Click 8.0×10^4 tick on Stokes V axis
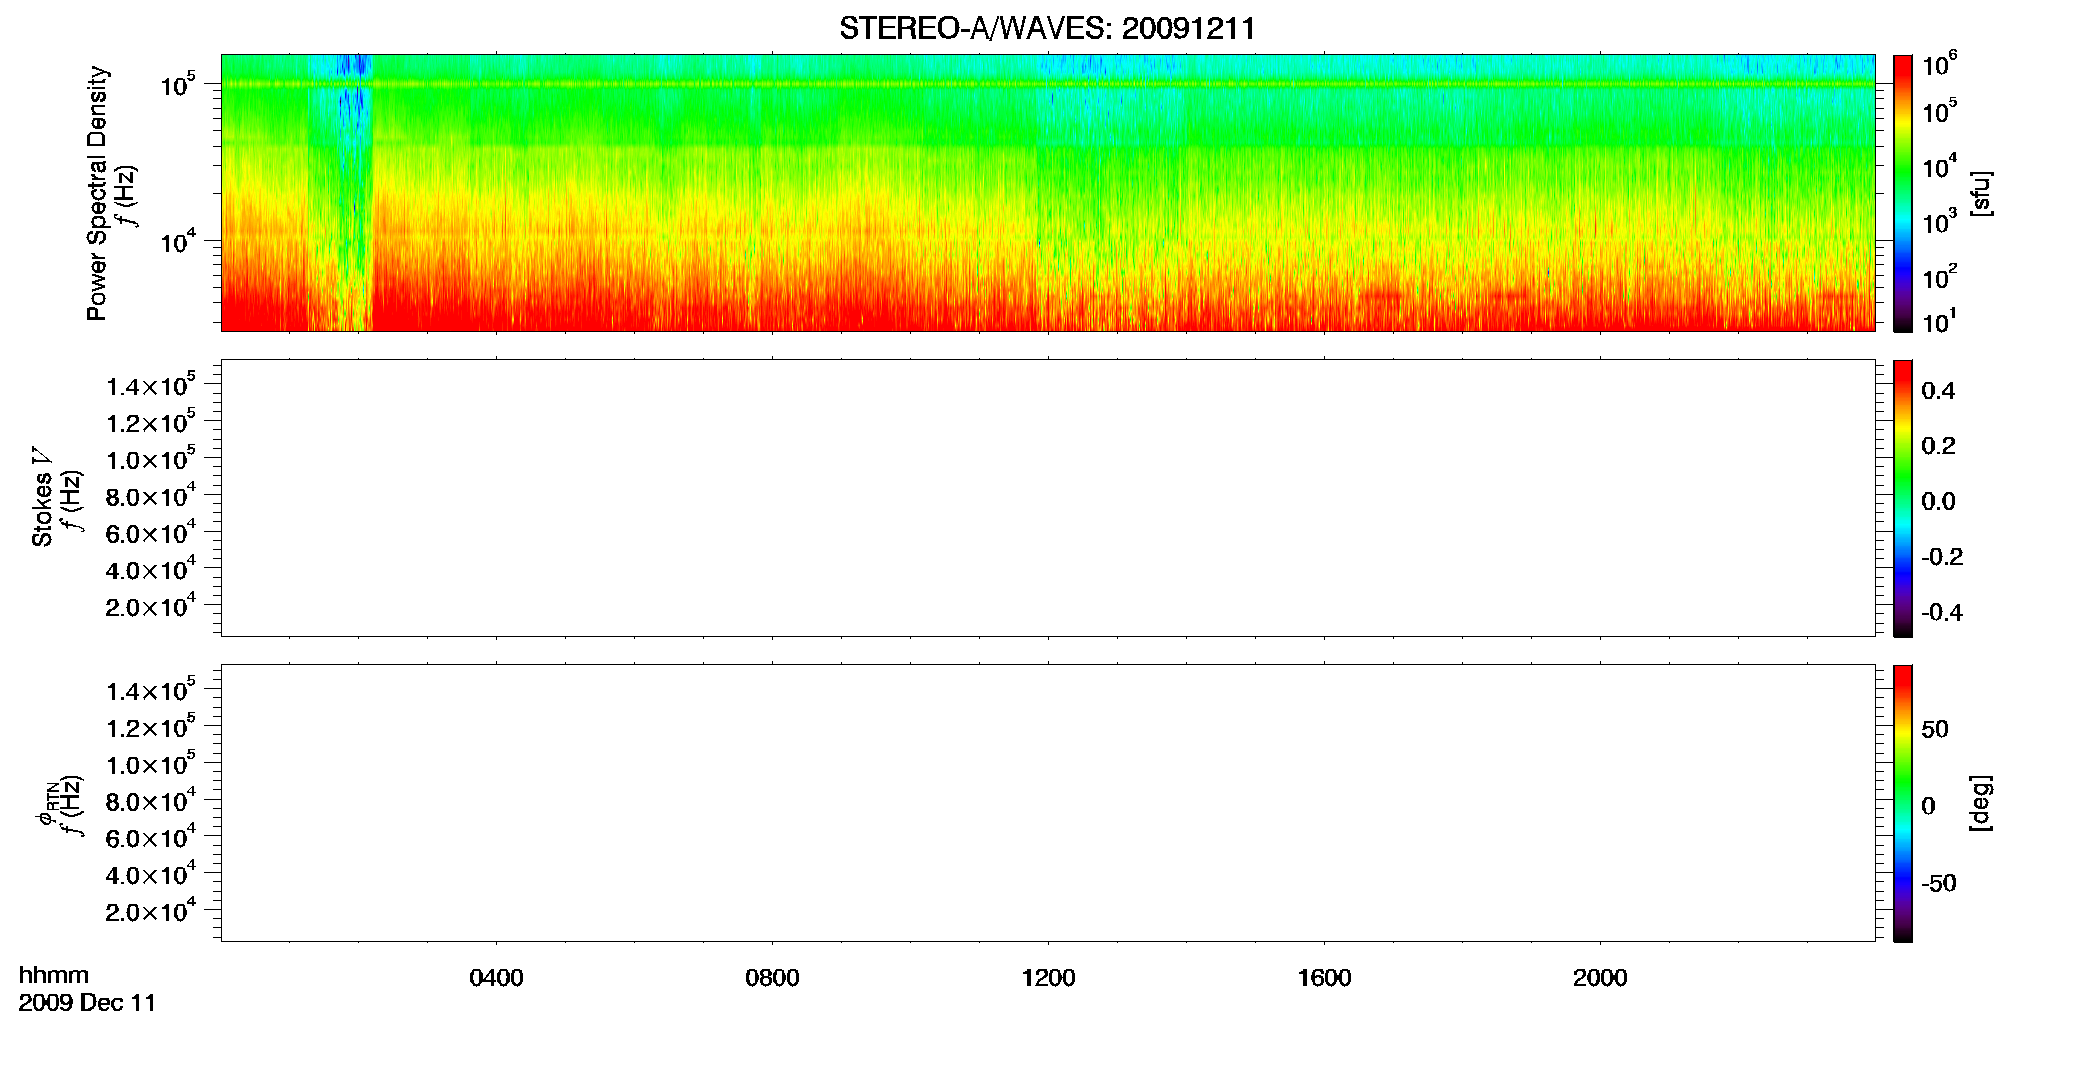Image resolution: width=2096 pixels, height=1080 pixels. coord(151,495)
